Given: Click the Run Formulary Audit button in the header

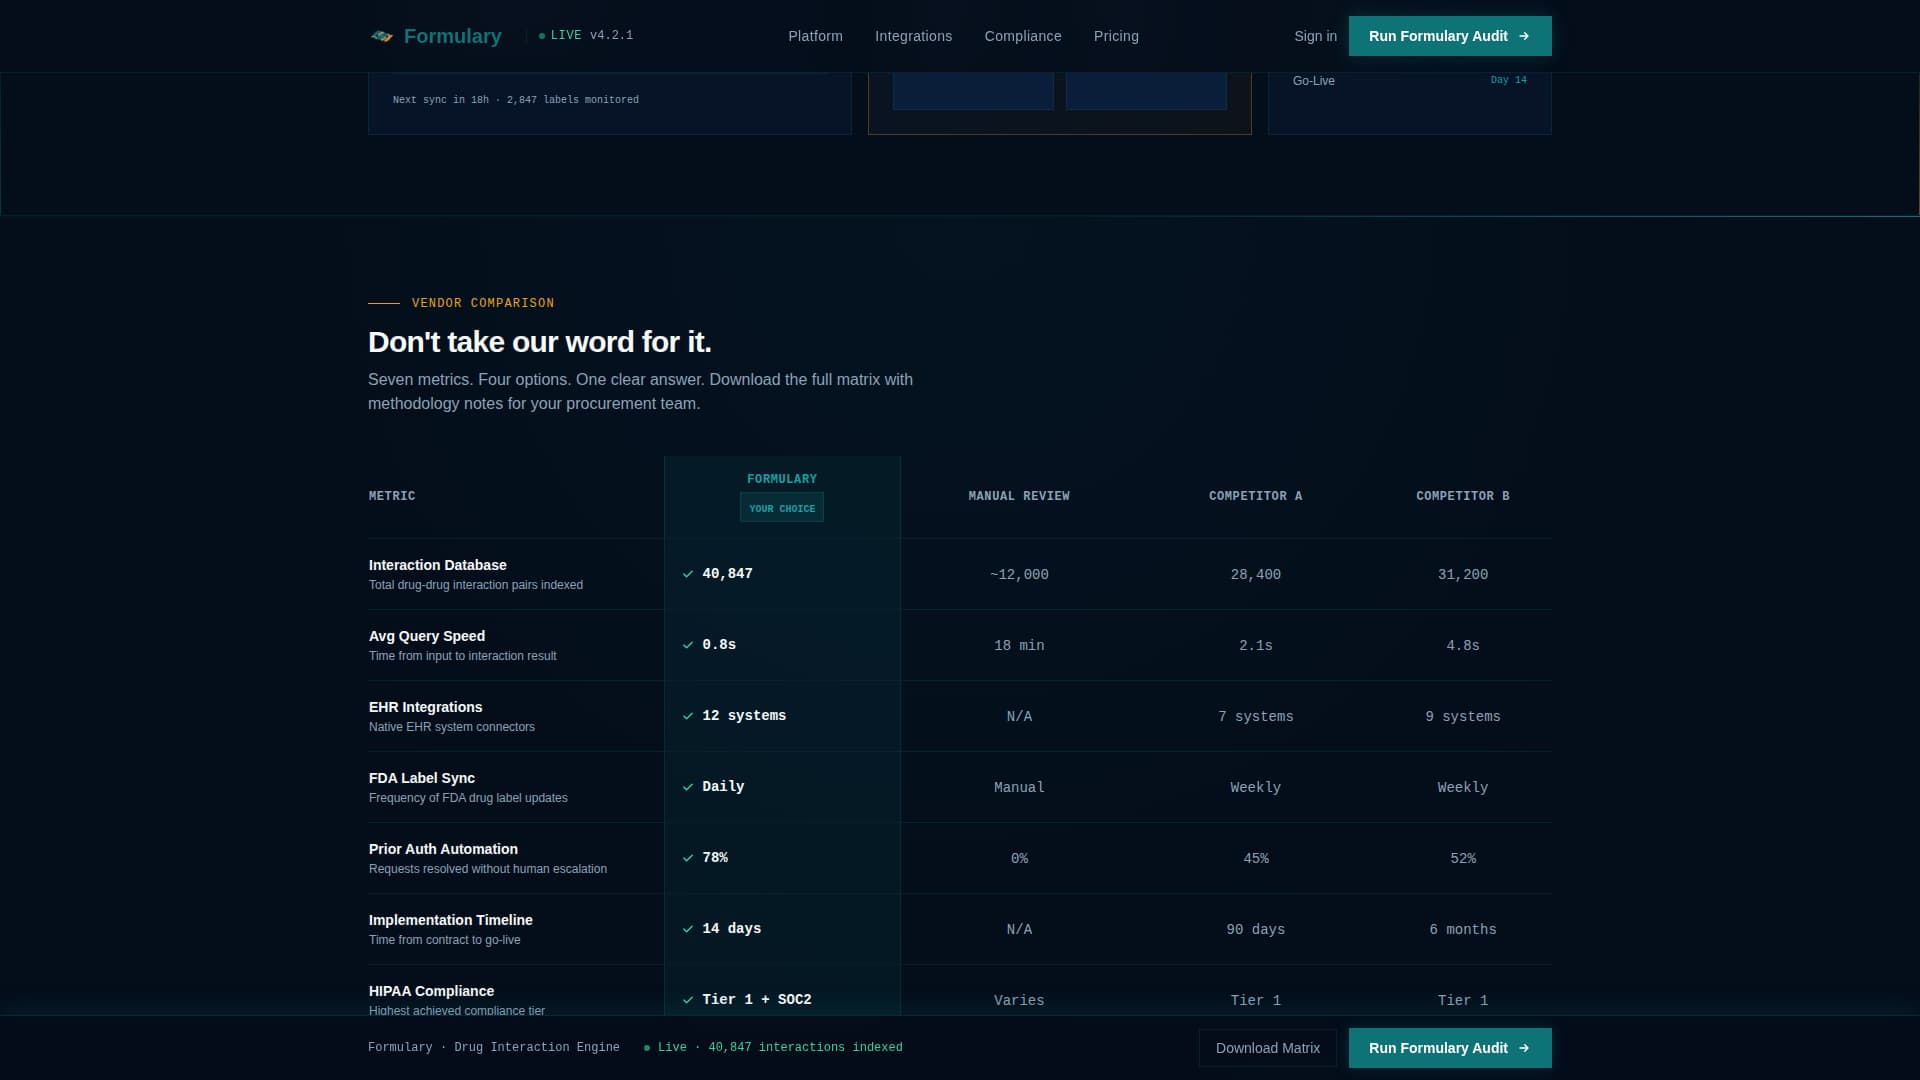Looking at the screenshot, I should point(1450,36).
